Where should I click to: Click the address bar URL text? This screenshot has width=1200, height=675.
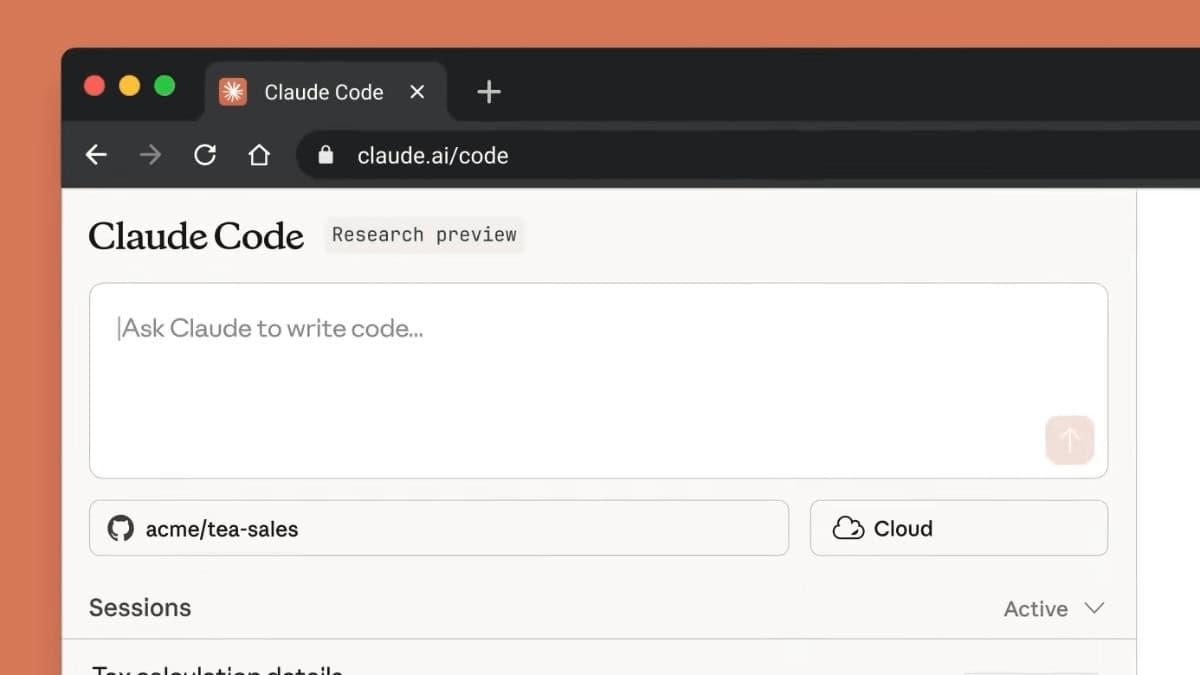click(x=432, y=155)
